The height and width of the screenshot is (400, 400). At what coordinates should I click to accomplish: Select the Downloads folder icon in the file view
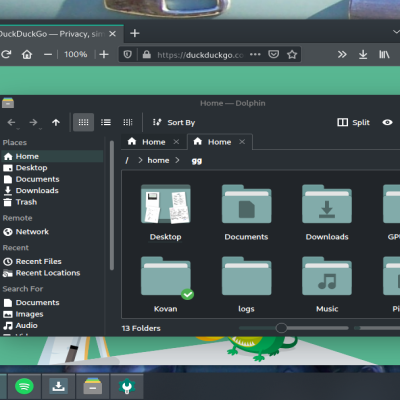pyautogui.click(x=327, y=204)
